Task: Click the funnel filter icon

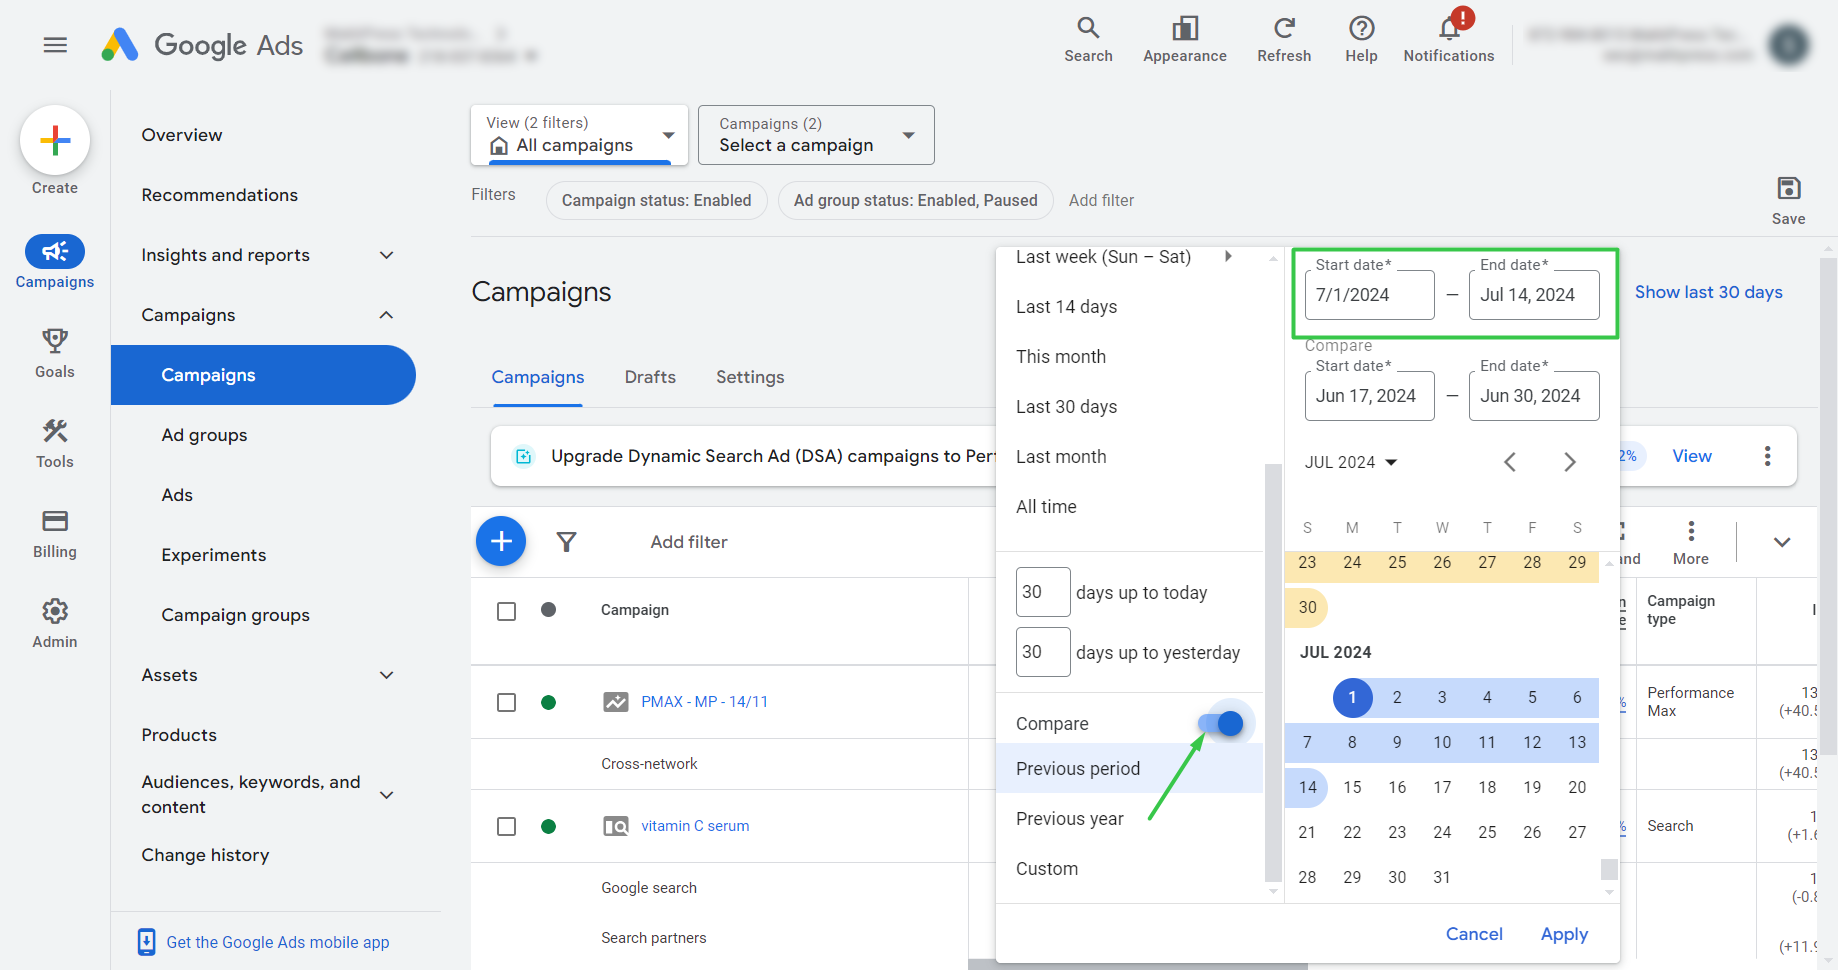Action: coord(567,542)
